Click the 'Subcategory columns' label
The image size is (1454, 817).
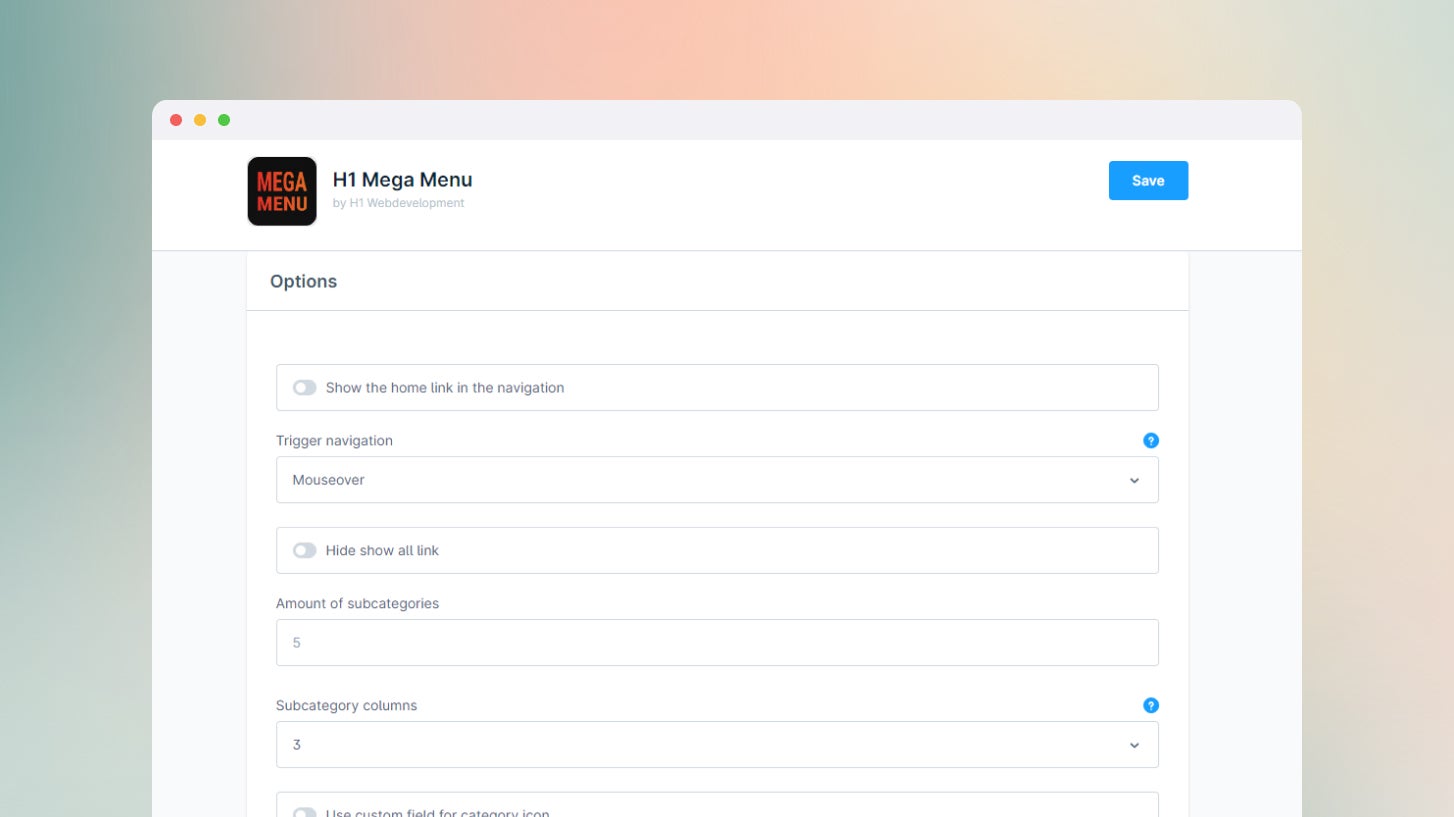[x=346, y=706]
